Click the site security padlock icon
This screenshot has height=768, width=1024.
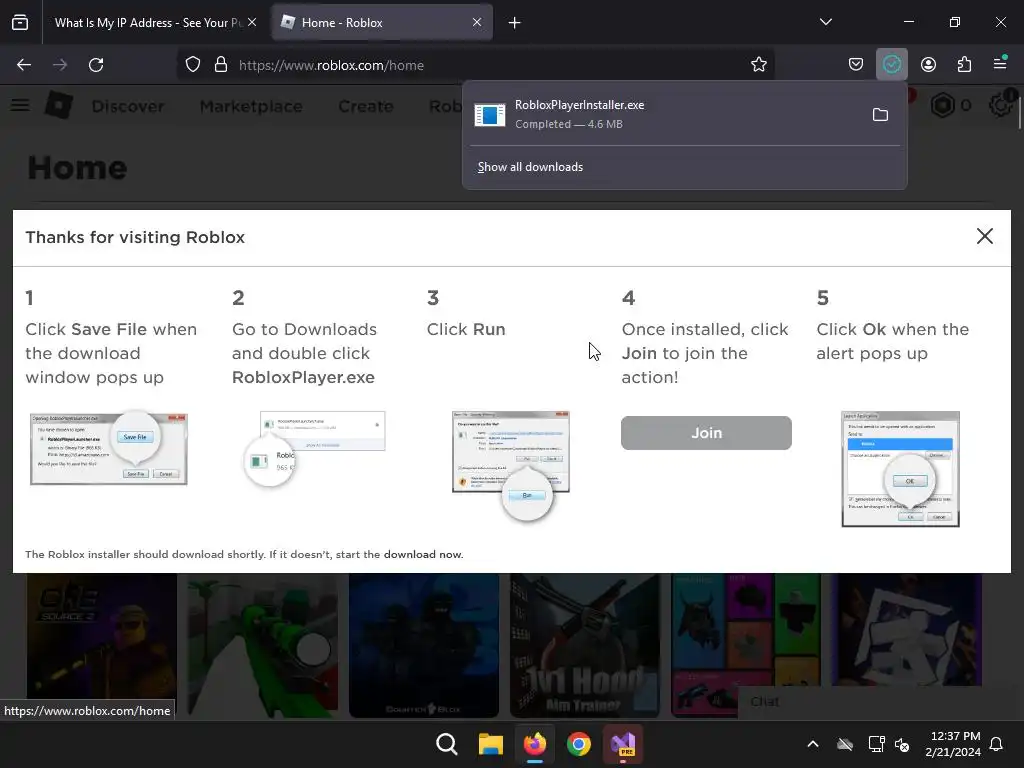221,65
